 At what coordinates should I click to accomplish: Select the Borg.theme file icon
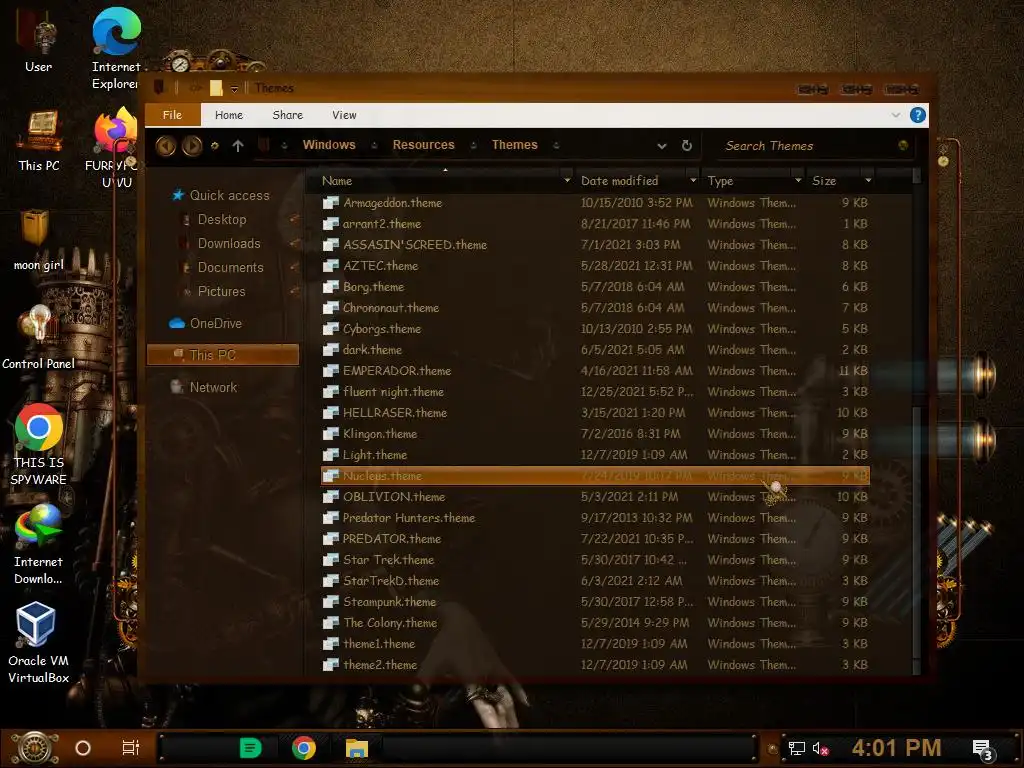pos(331,287)
